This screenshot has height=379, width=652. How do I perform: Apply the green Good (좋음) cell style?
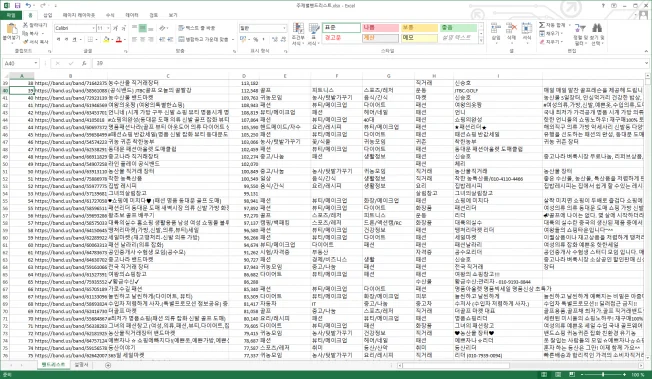tap(458, 27)
